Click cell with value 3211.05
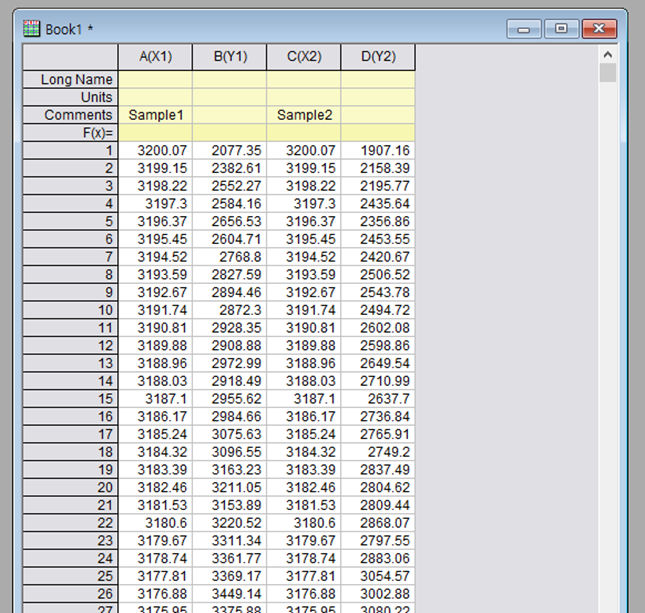 [230, 487]
